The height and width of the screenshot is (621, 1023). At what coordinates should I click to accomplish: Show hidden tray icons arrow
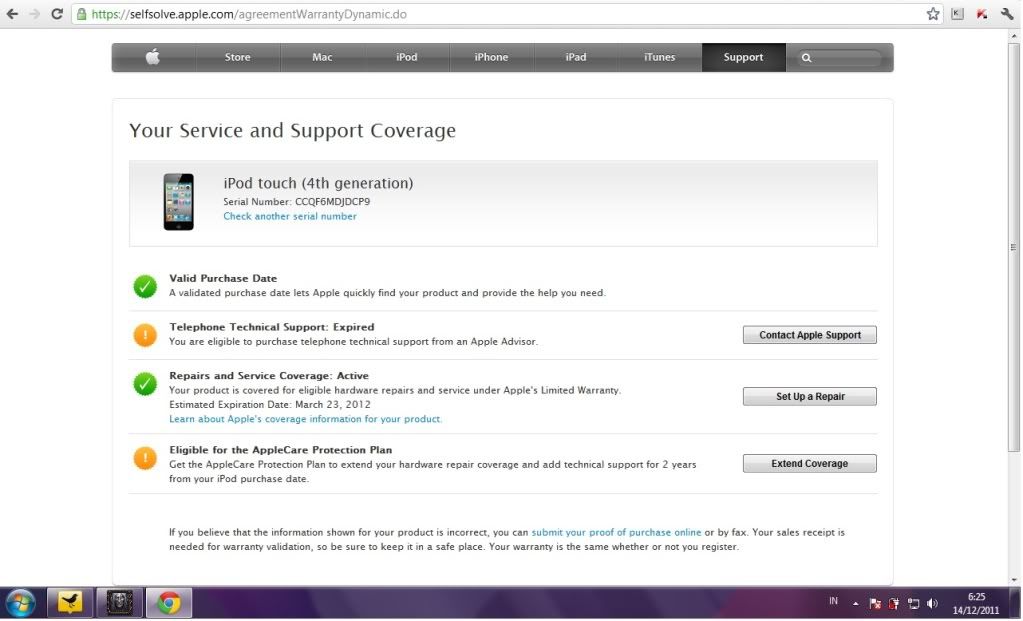click(855, 603)
